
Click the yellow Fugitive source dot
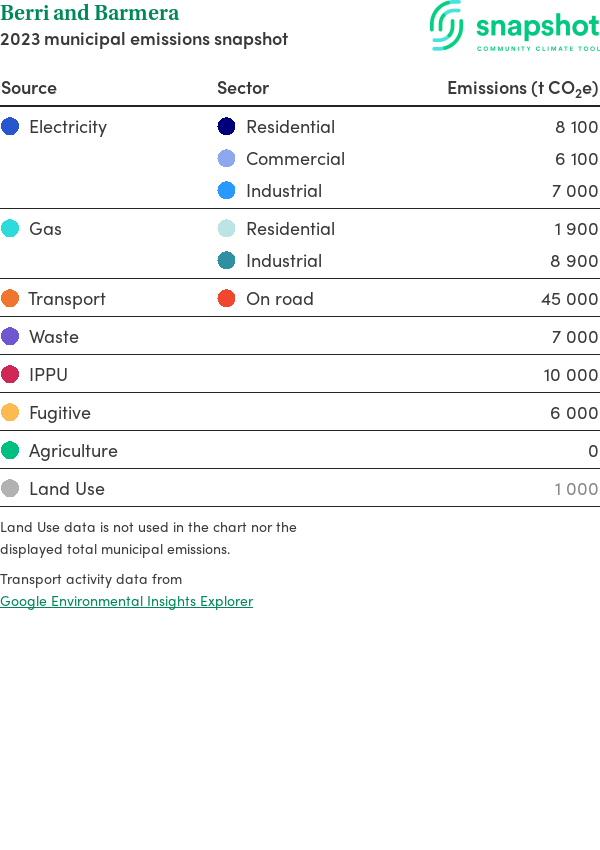[x=10, y=413]
